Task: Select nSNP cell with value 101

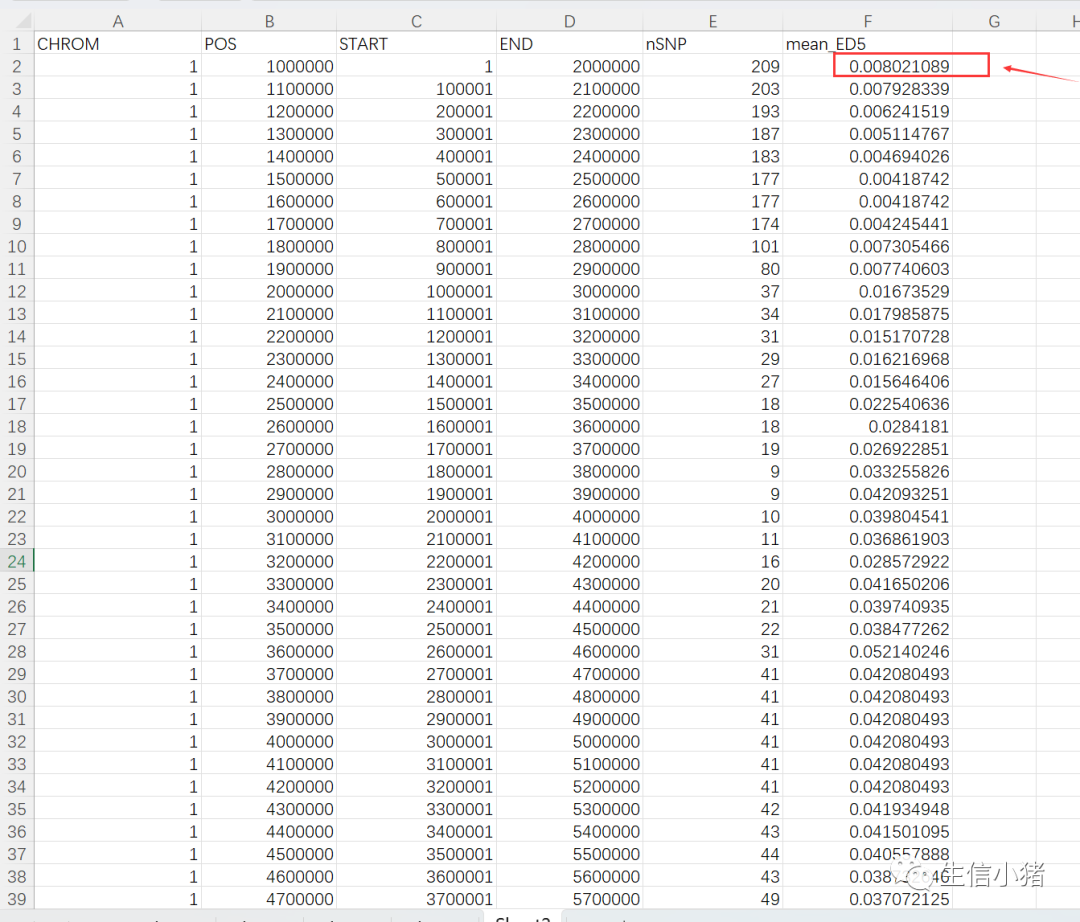Action: click(x=713, y=247)
